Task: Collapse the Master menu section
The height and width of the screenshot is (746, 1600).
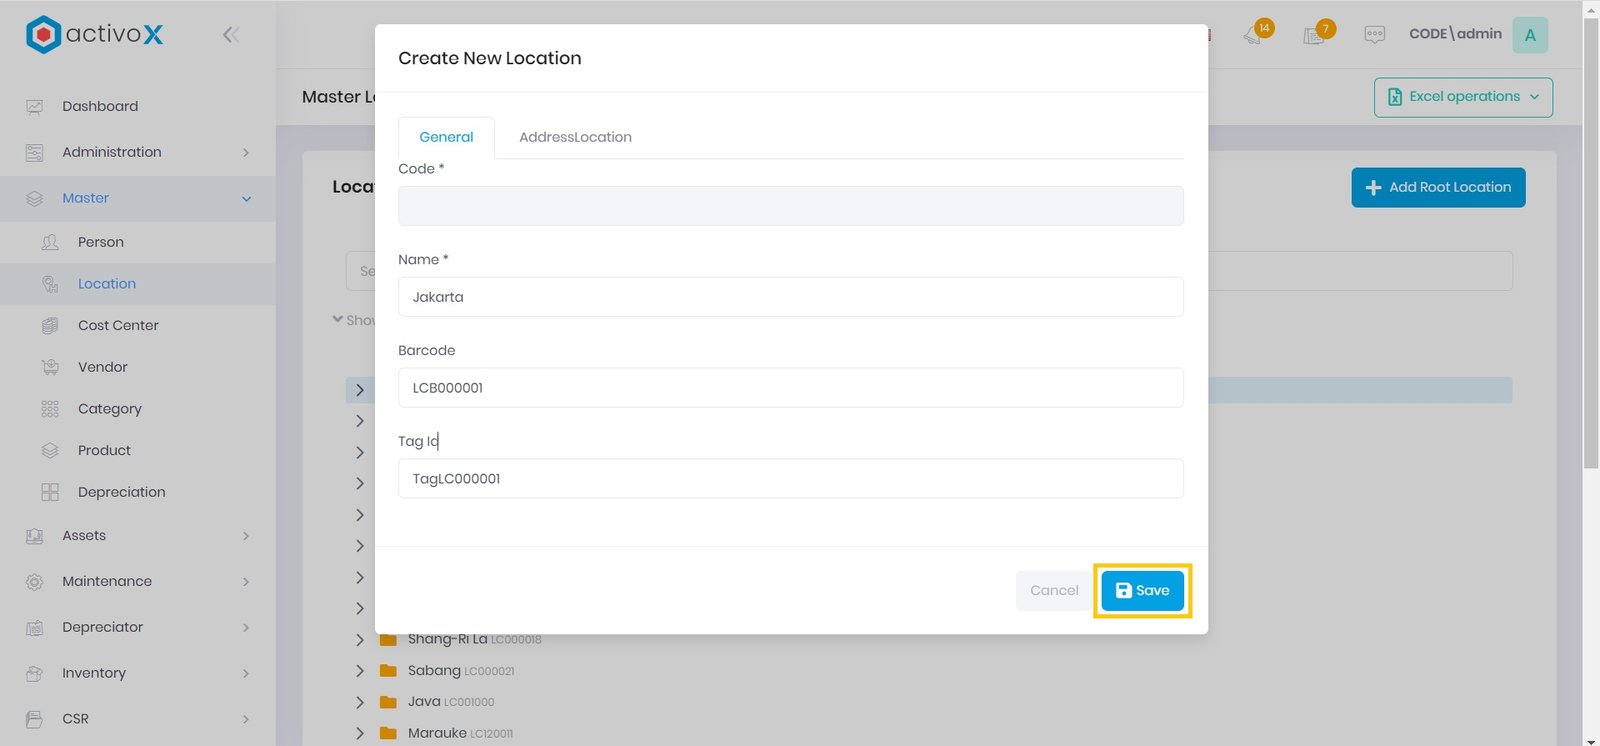Action: [x=246, y=199]
